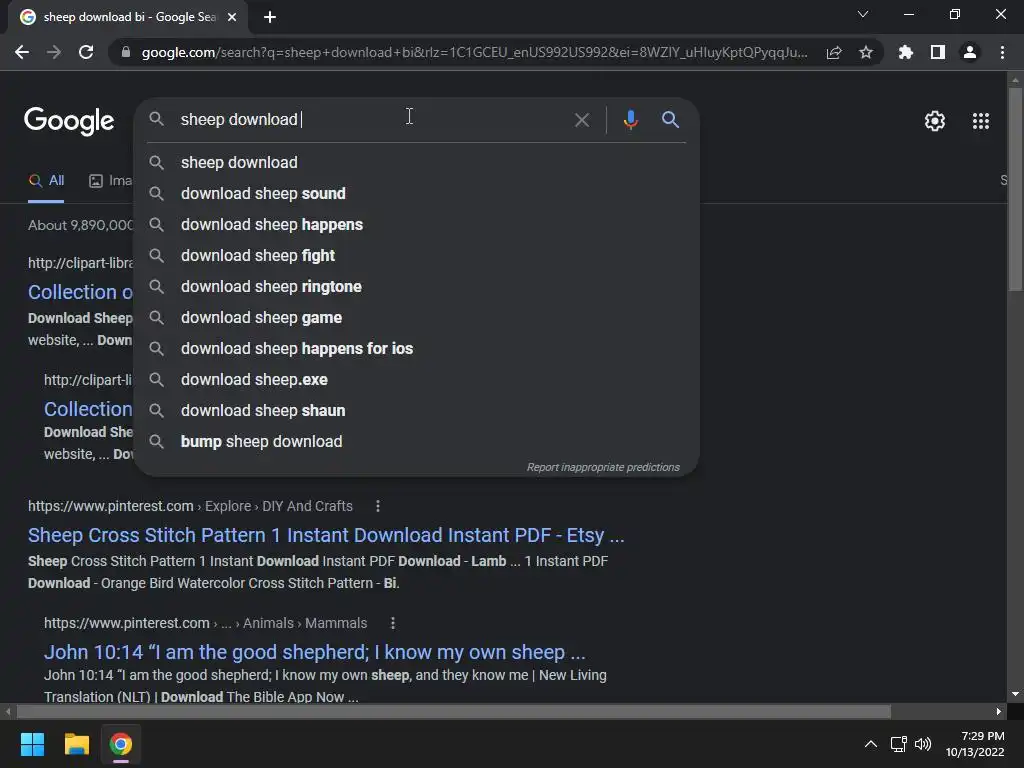
Task: Open a new tab with plus button
Action: [x=270, y=17]
